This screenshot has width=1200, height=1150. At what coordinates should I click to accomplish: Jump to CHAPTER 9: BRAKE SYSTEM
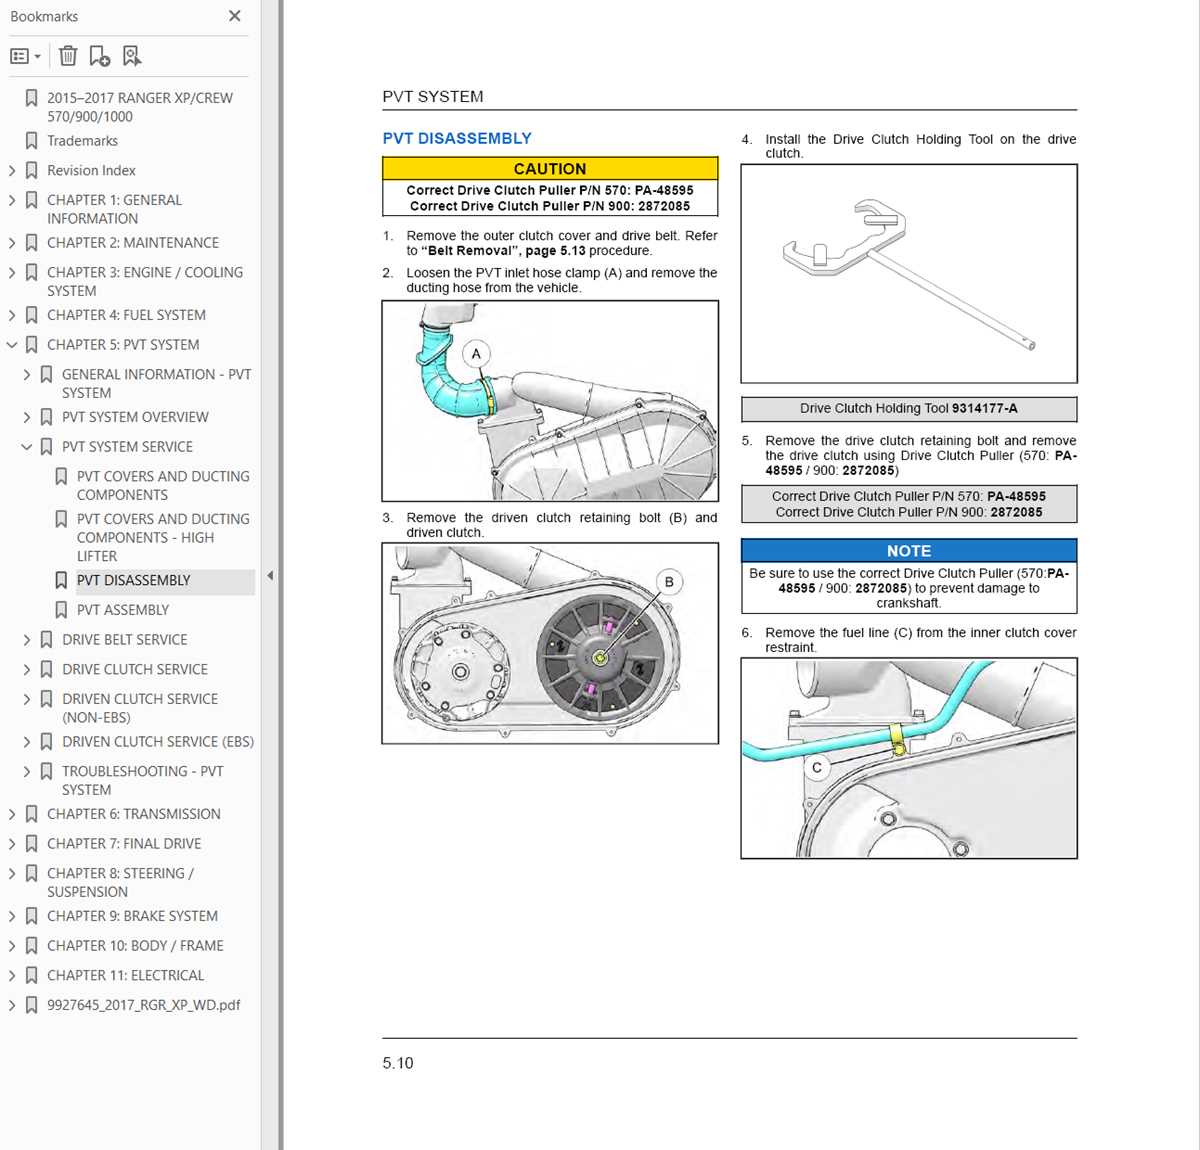[132, 916]
